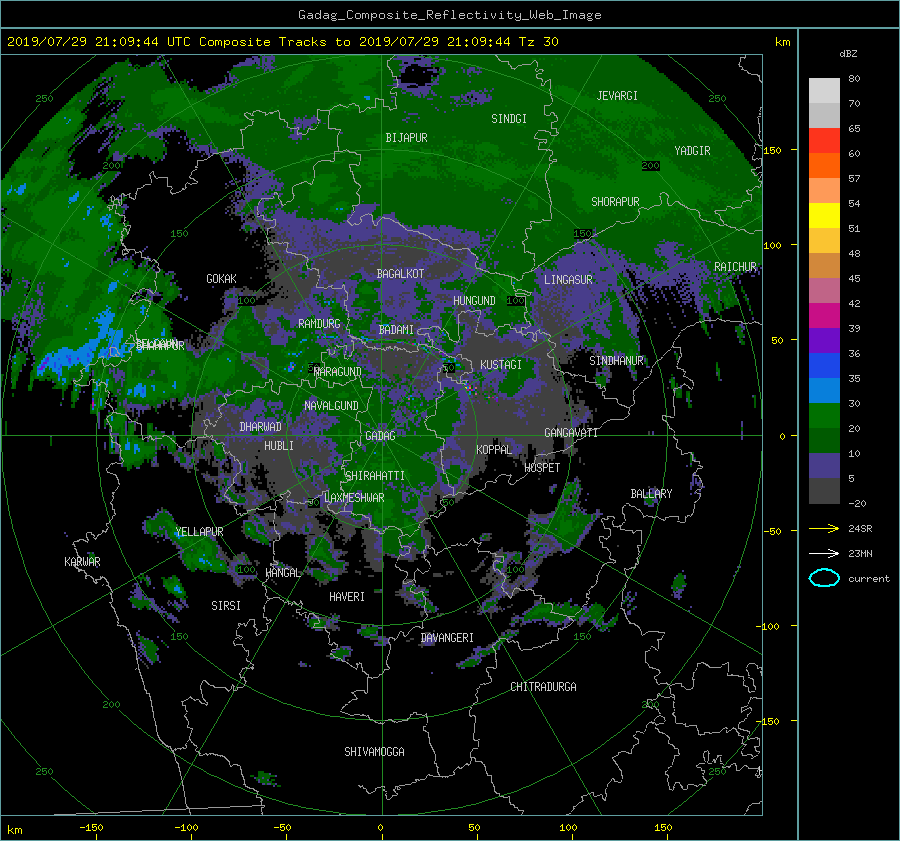Click the BIJAPUR city label
This screenshot has width=900, height=841.
click(406, 138)
